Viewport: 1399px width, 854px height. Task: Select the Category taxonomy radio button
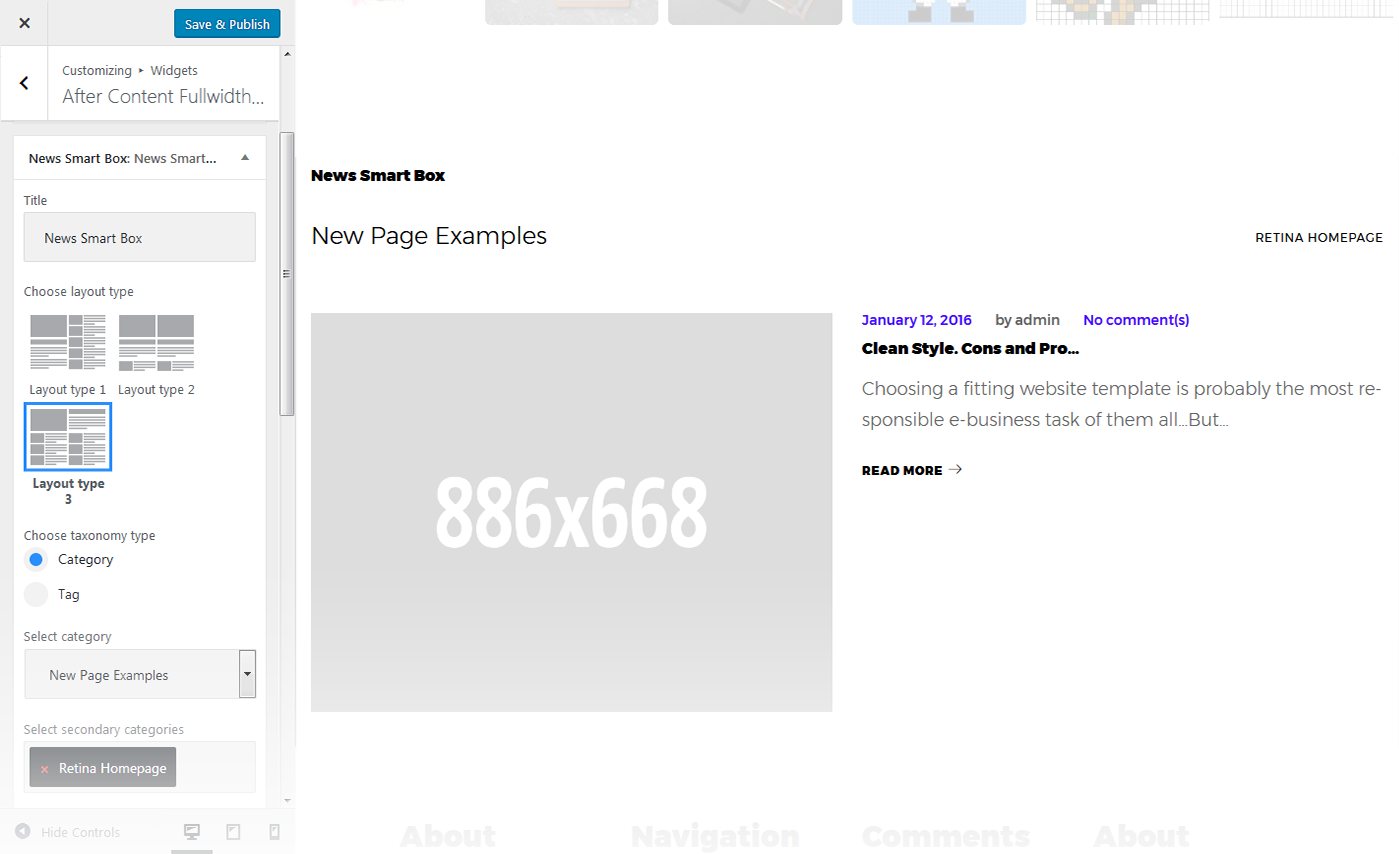pyautogui.click(x=36, y=560)
